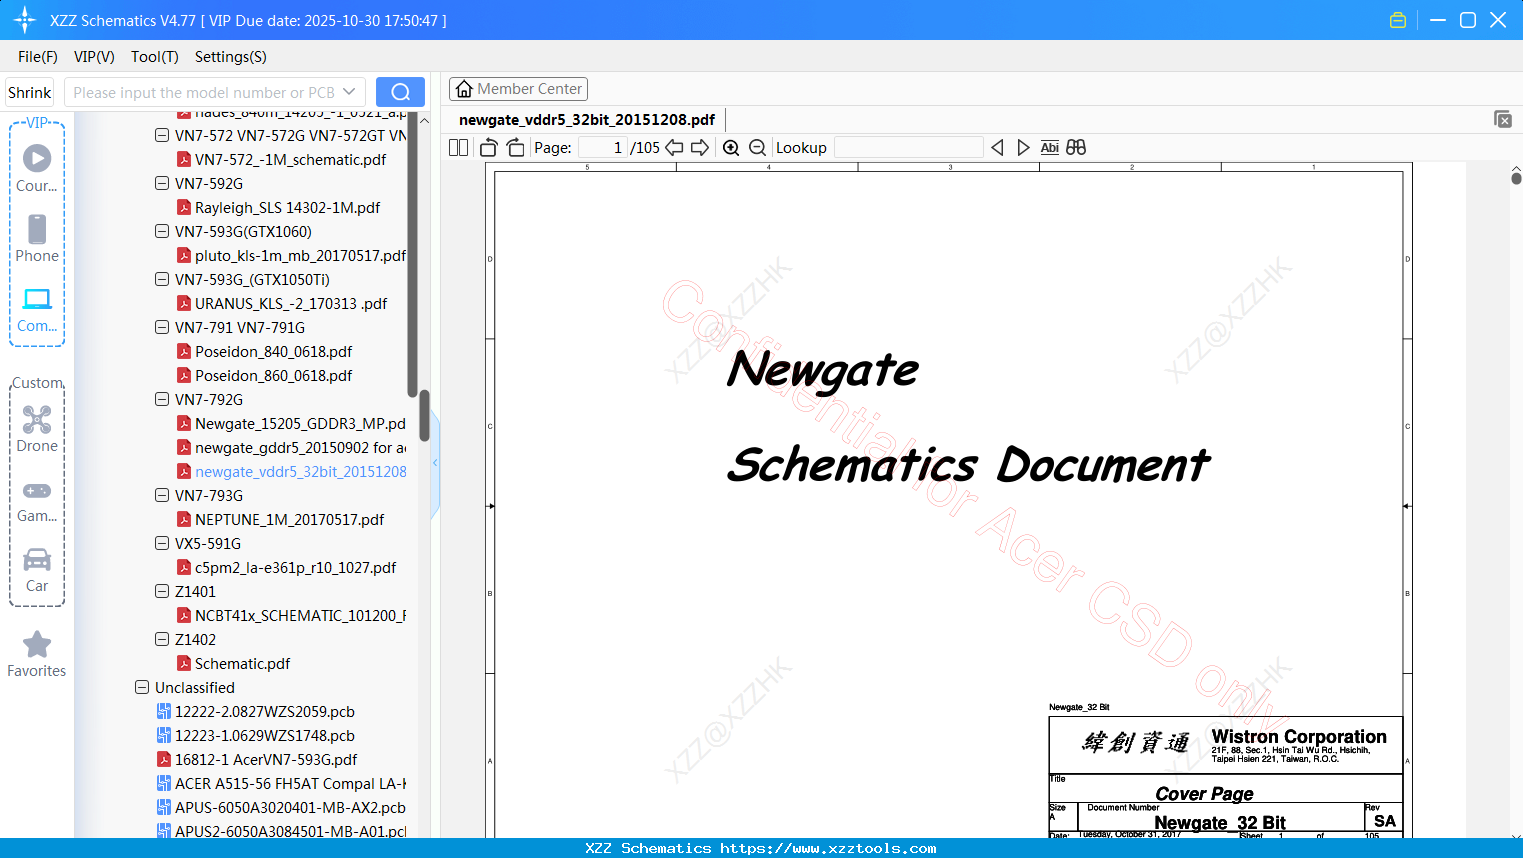This screenshot has height=858, width=1523.
Task: Rotate the page clockwise
Action: coord(515,148)
